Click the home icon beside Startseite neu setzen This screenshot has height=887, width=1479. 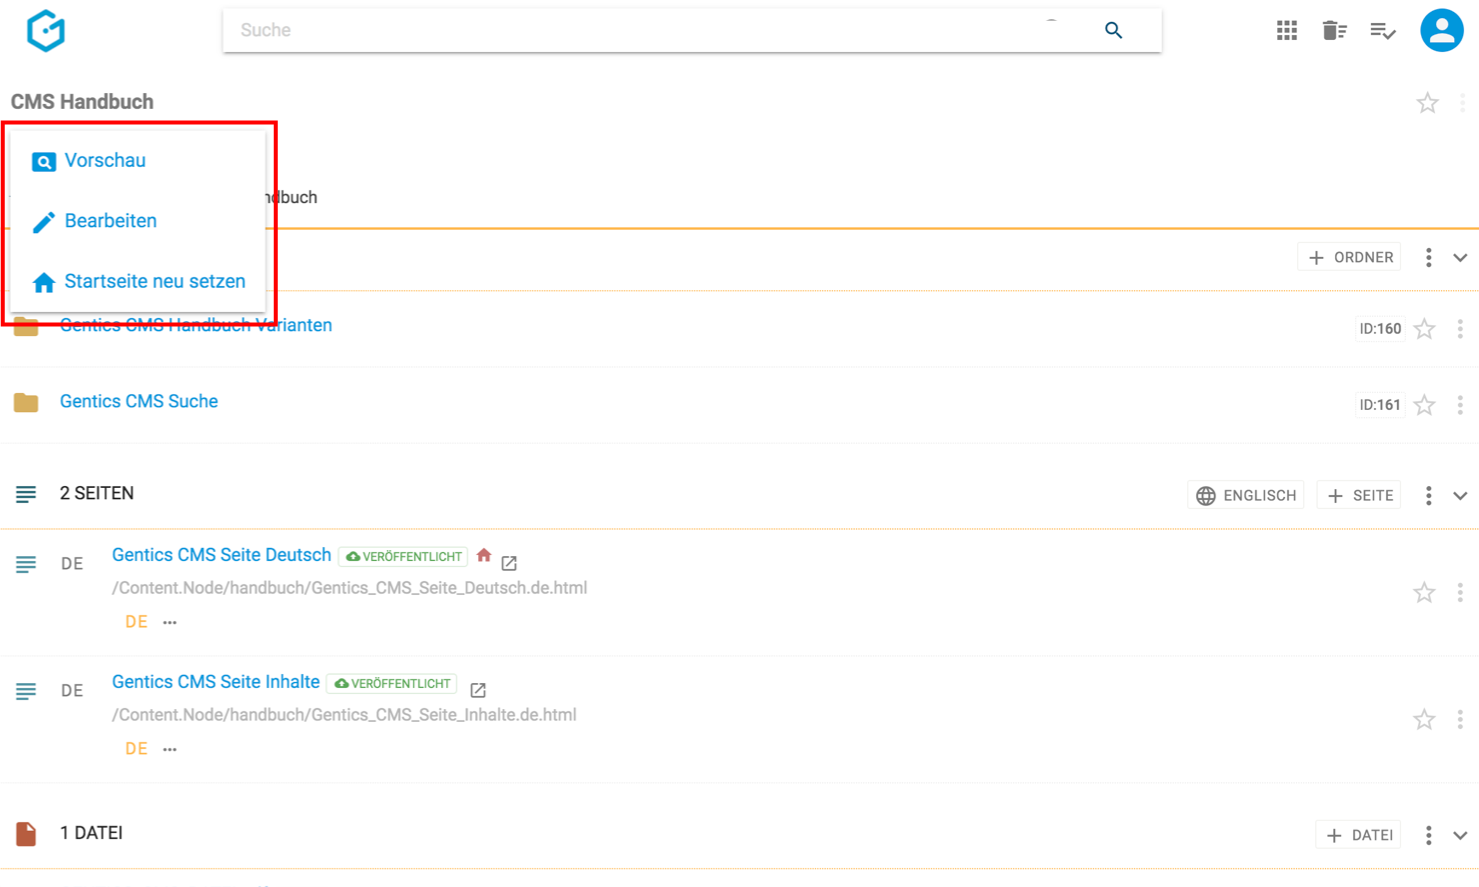[43, 283]
